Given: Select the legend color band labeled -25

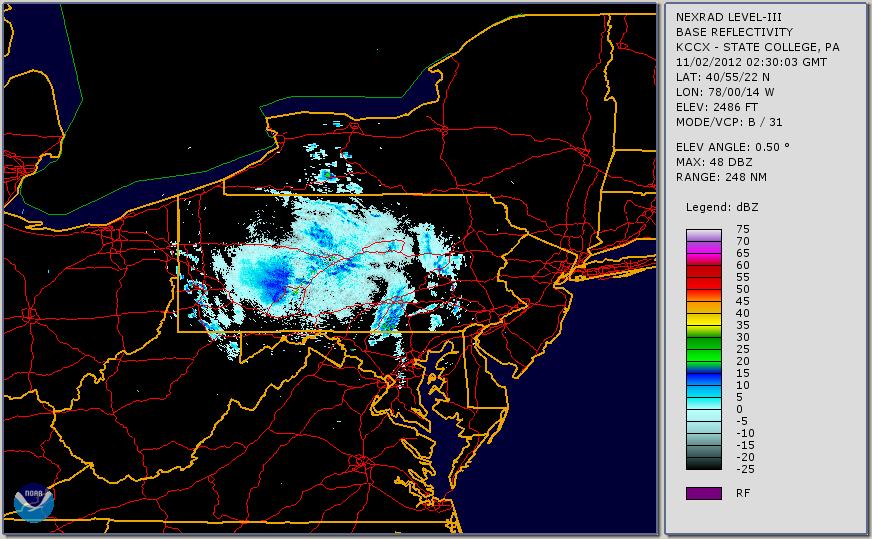Looking at the screenshot, I should pos(703,466).
